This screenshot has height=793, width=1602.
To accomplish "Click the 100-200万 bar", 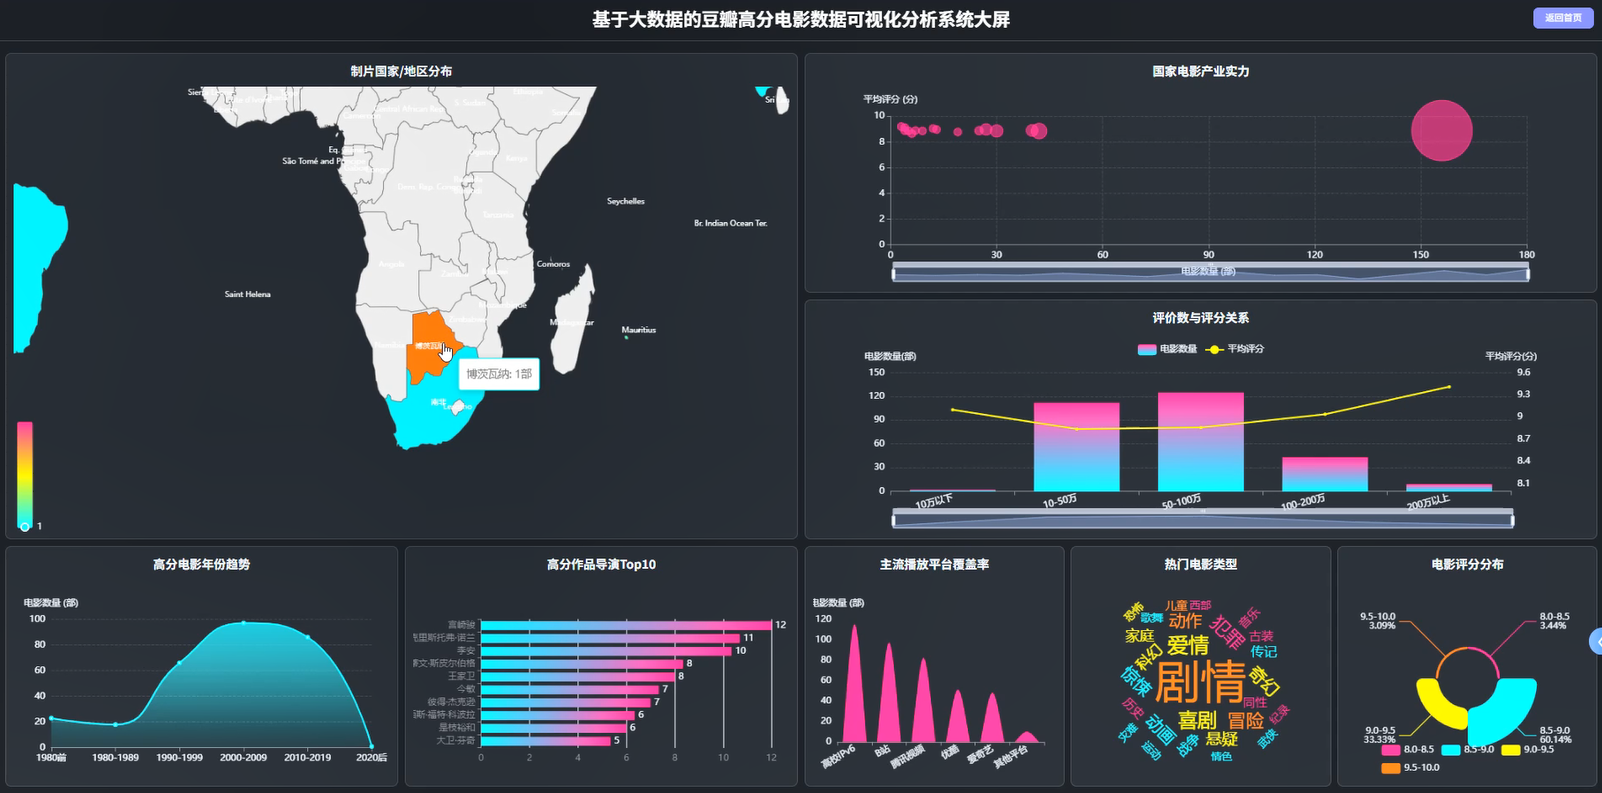I will (x=1324, y=474).
